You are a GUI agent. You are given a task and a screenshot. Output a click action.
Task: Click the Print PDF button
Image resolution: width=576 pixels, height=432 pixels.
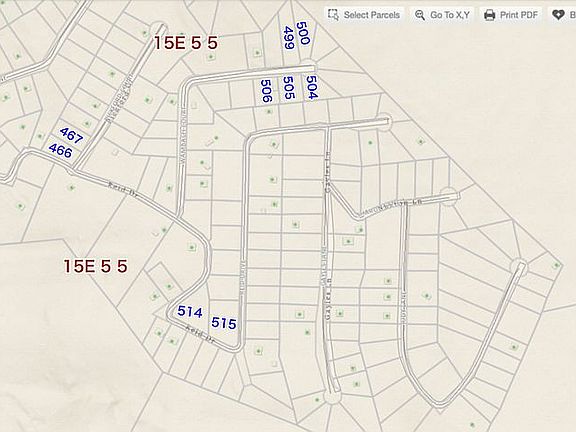coord(511,15)
